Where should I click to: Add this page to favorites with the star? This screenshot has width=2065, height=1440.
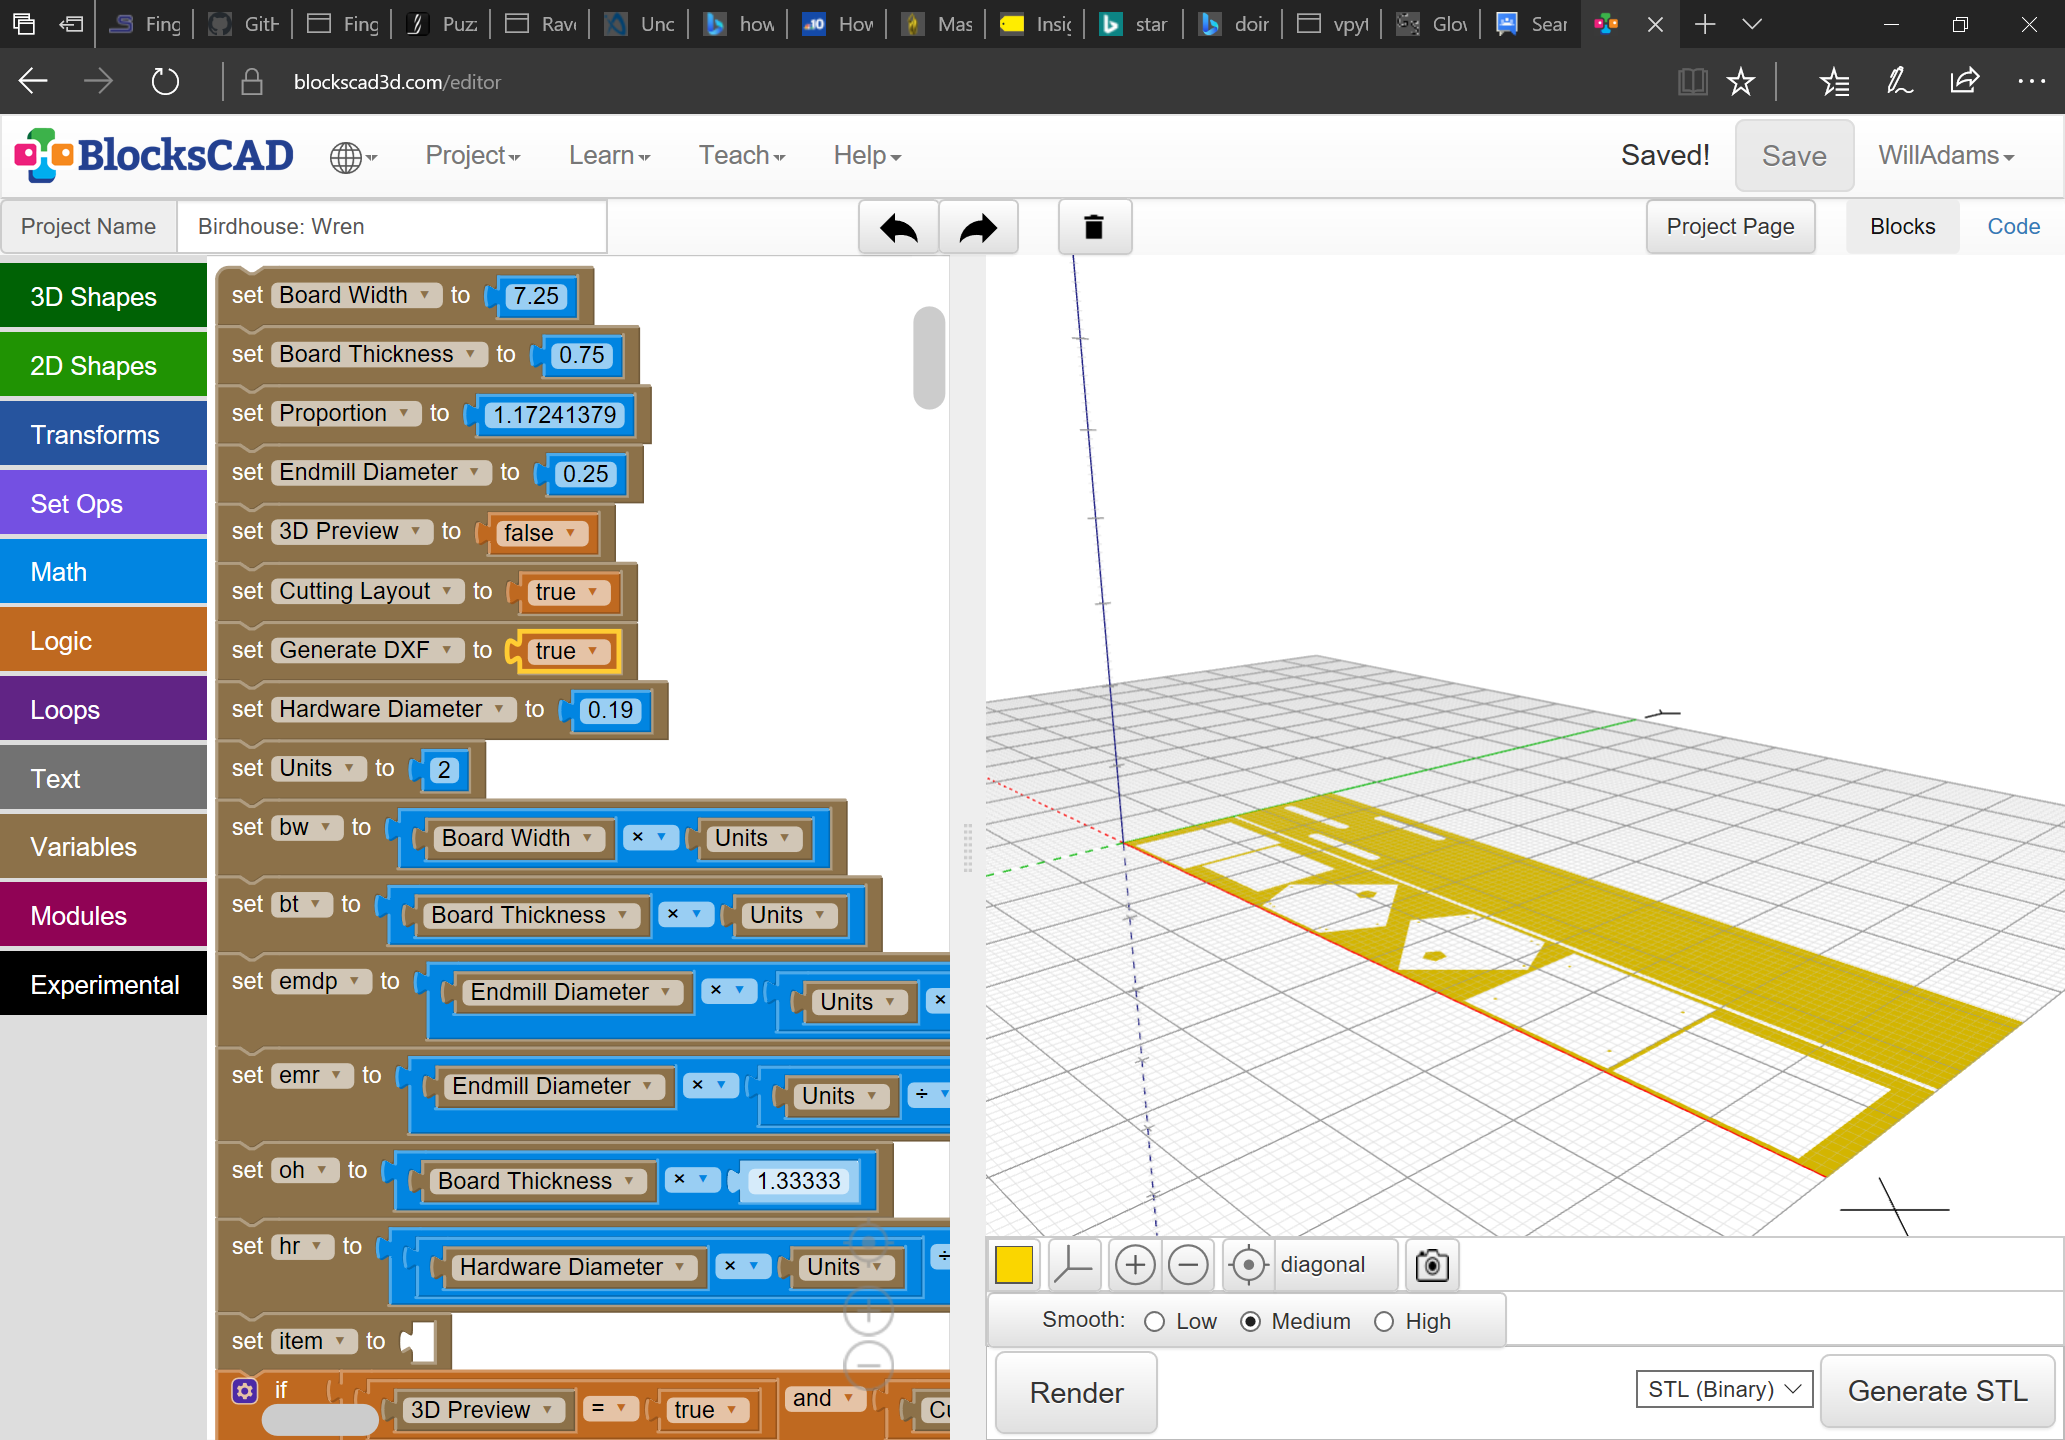[1741, 81]
